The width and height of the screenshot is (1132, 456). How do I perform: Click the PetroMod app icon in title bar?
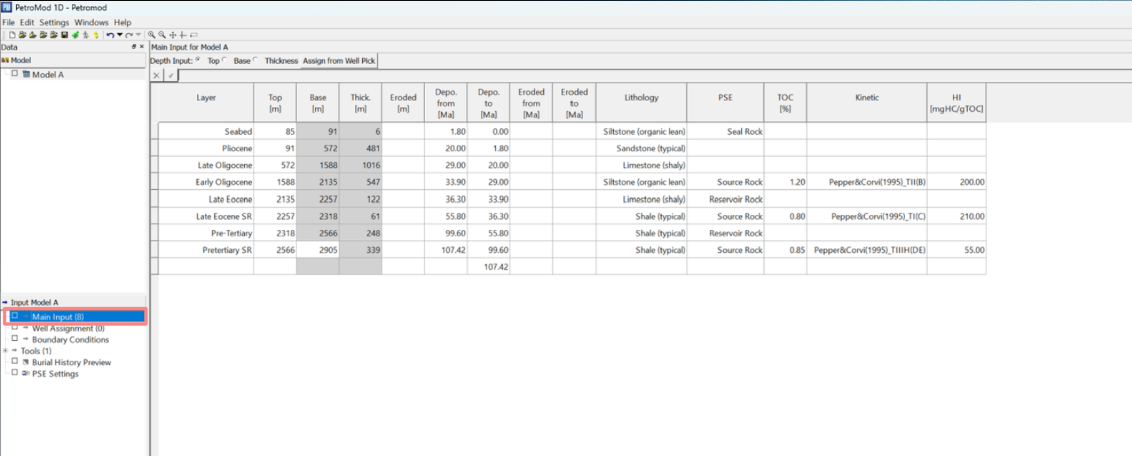click(6, 9)
